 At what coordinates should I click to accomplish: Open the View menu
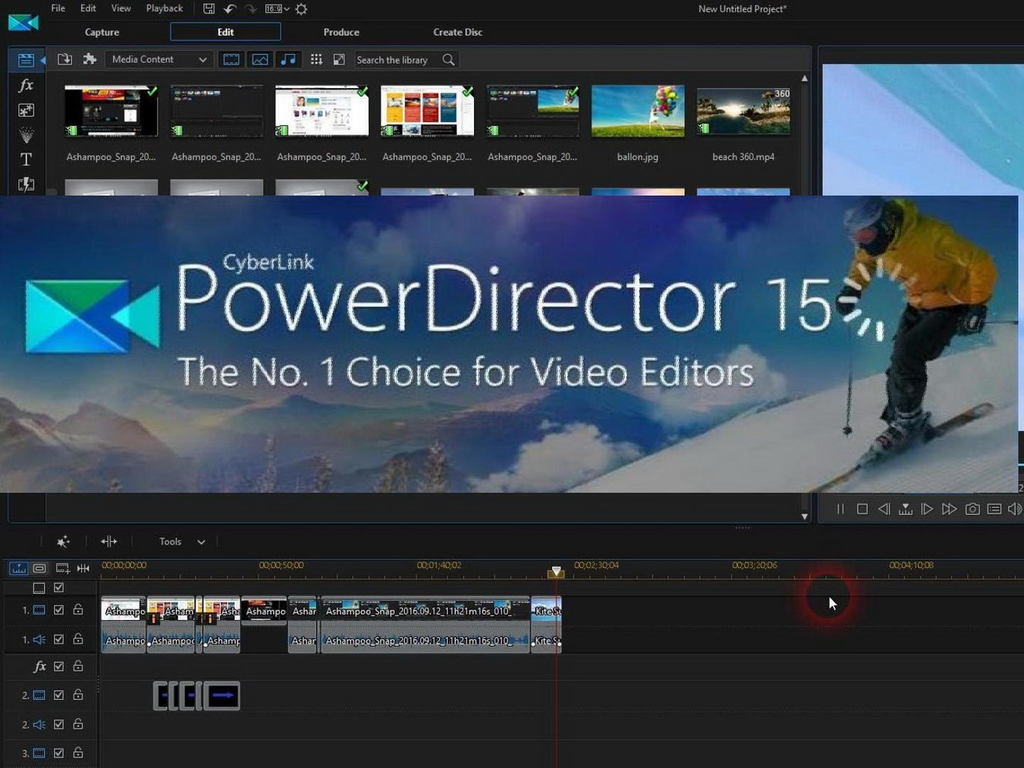click(x=121, y=8)
